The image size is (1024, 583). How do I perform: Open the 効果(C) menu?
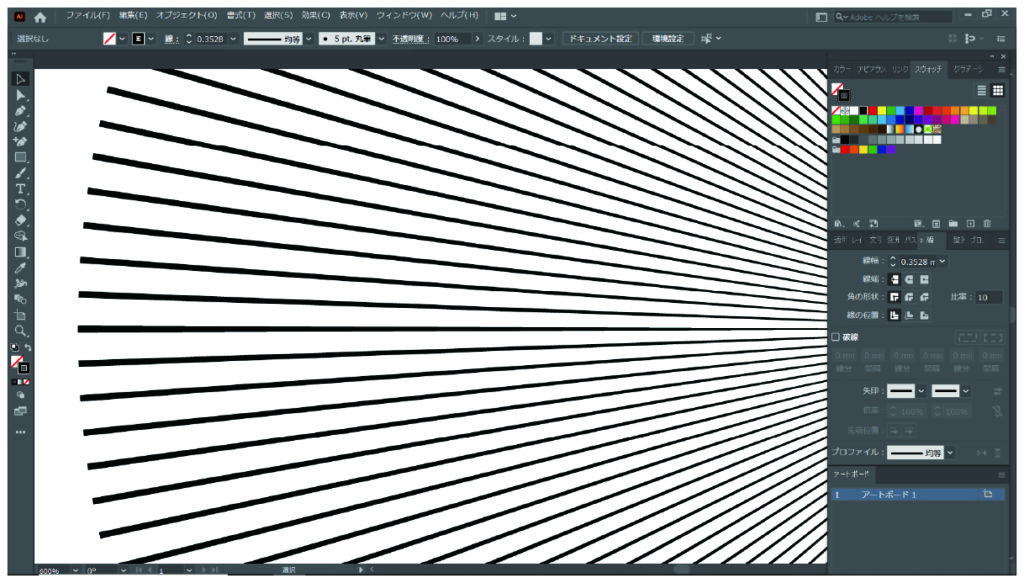pyautogui.click(x=315, y=15)
